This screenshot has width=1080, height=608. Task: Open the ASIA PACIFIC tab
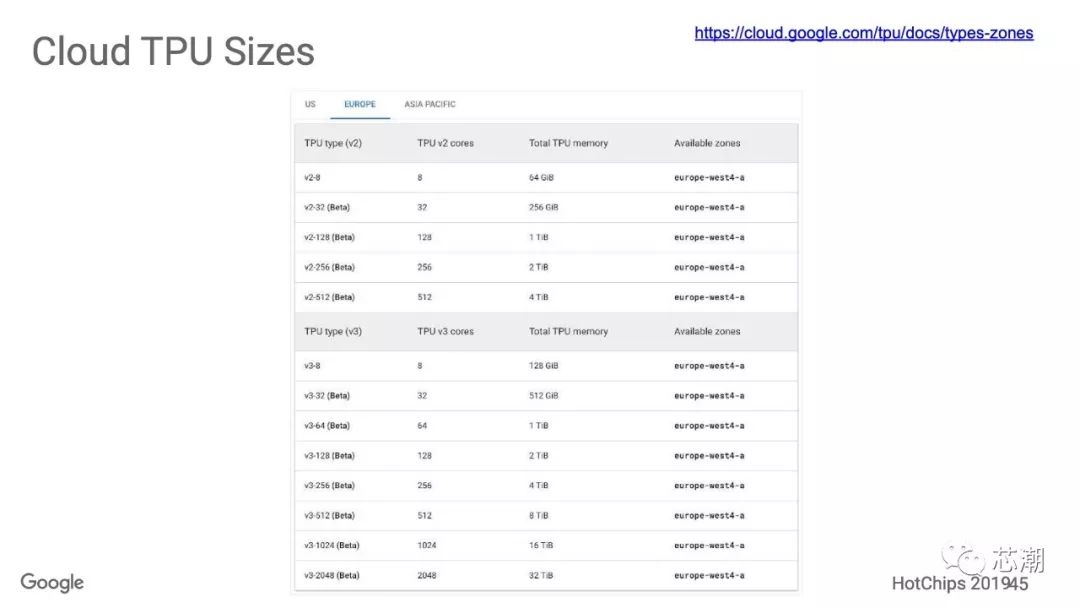(430, 104)
